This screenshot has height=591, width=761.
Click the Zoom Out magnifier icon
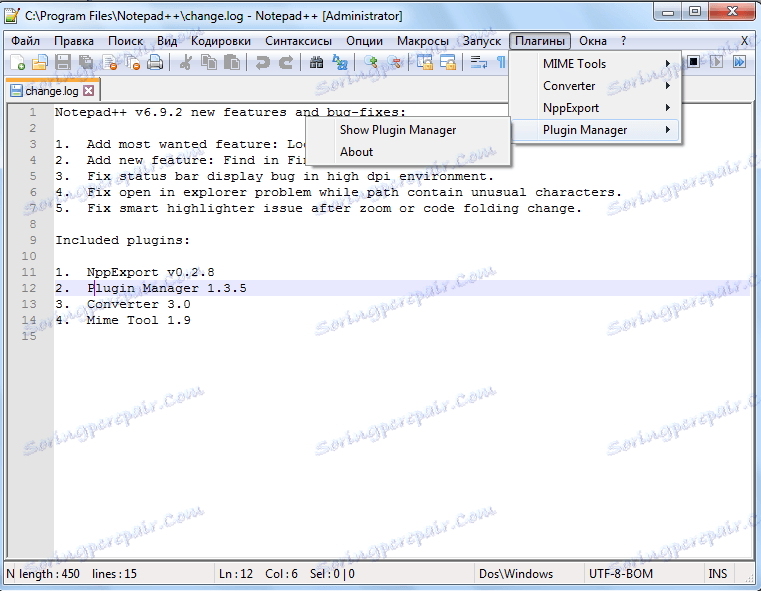[394, 63]
